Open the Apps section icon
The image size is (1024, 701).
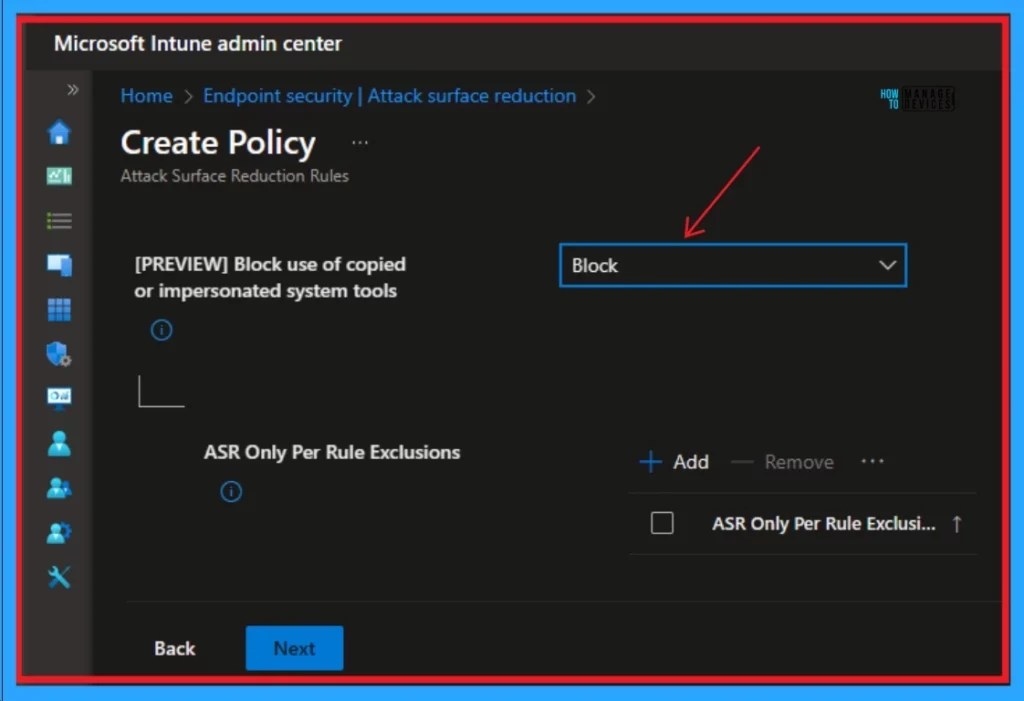click(59, 308)
